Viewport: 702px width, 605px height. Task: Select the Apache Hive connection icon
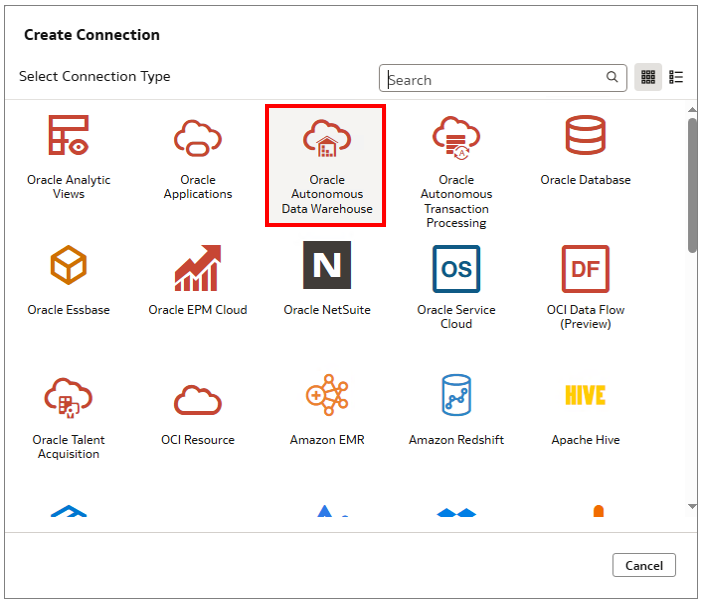pyautogui.click(x=585, y=395)
